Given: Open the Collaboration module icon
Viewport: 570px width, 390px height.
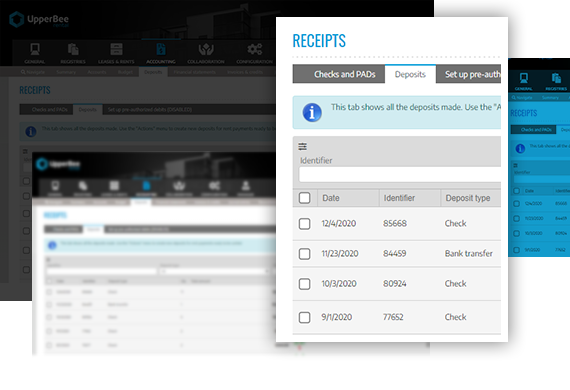Looking at the screenshot, I should (x=206, y=53).
